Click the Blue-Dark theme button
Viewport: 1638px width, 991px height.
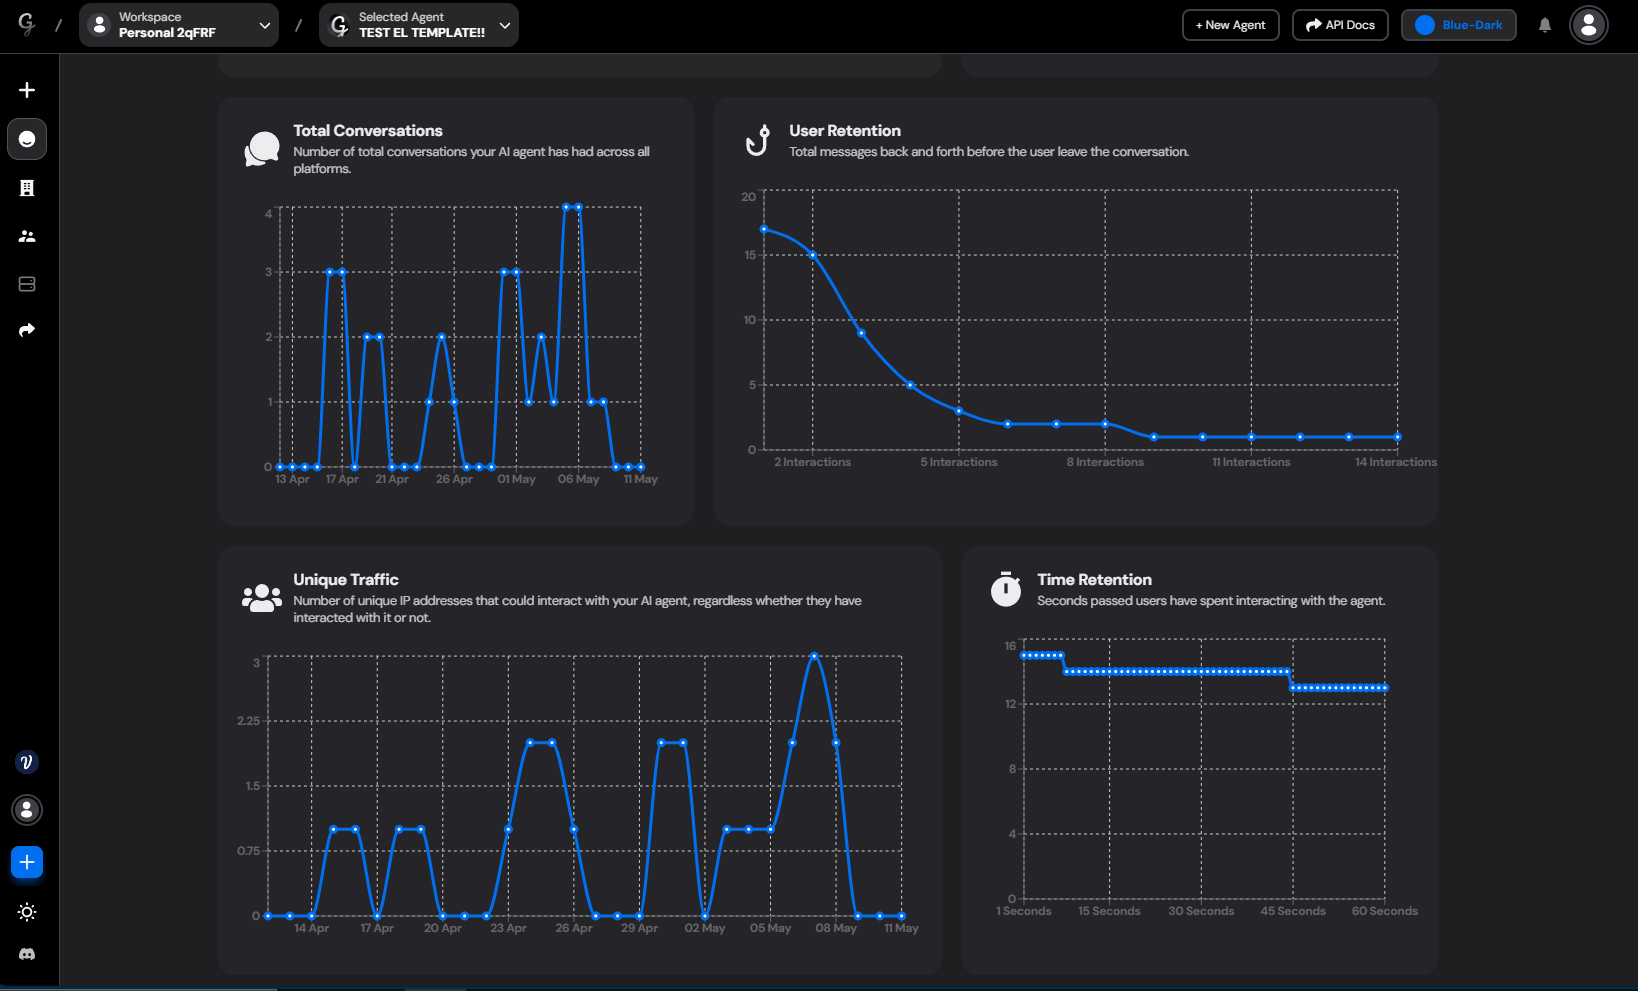(x=1459, y=25)
